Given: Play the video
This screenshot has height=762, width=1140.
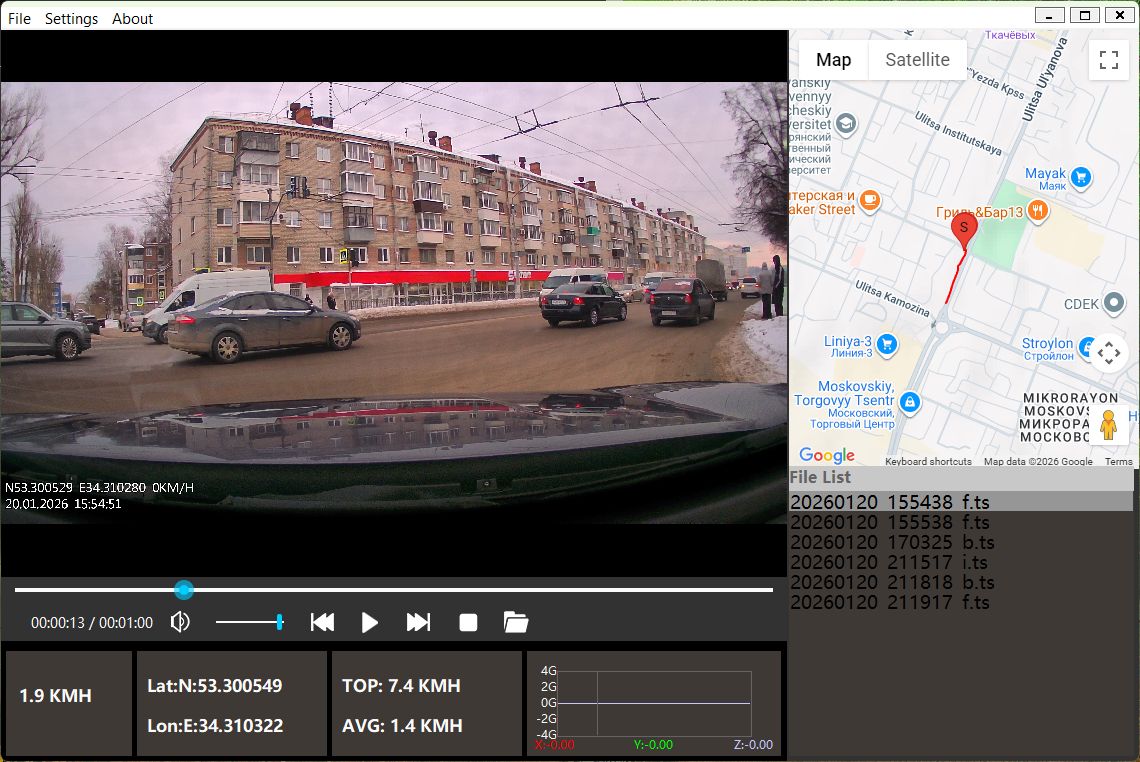Looking at the screenshot, I should tap(369, 622).
